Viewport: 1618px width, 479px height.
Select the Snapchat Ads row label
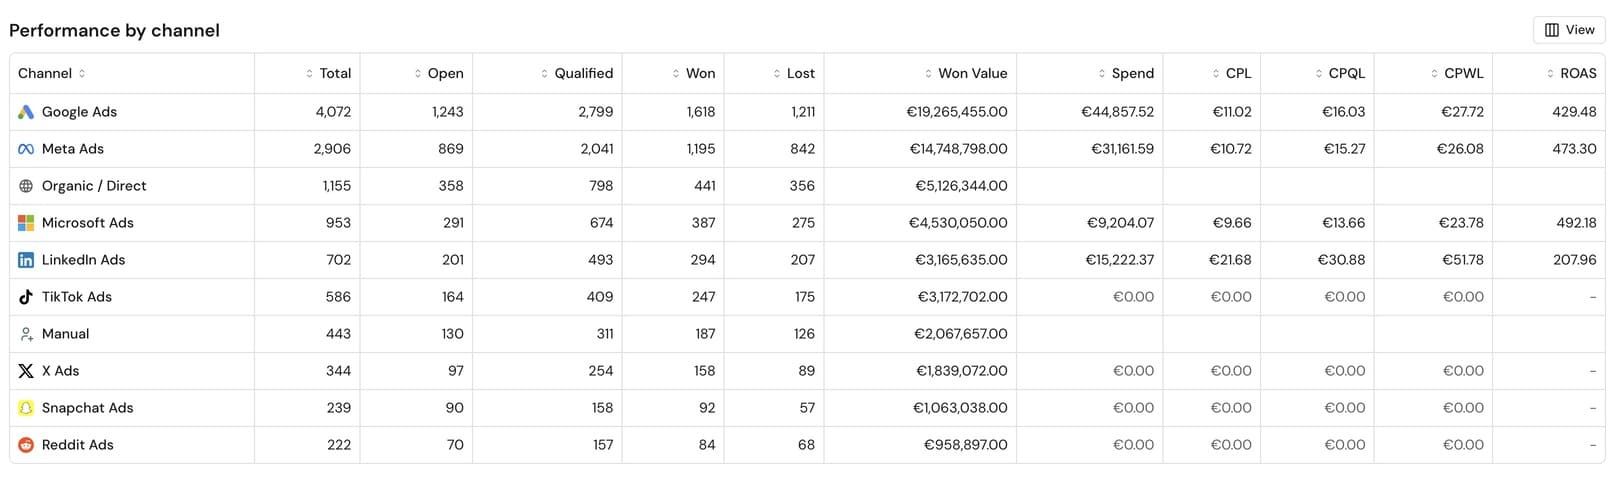tap(87, 408)
